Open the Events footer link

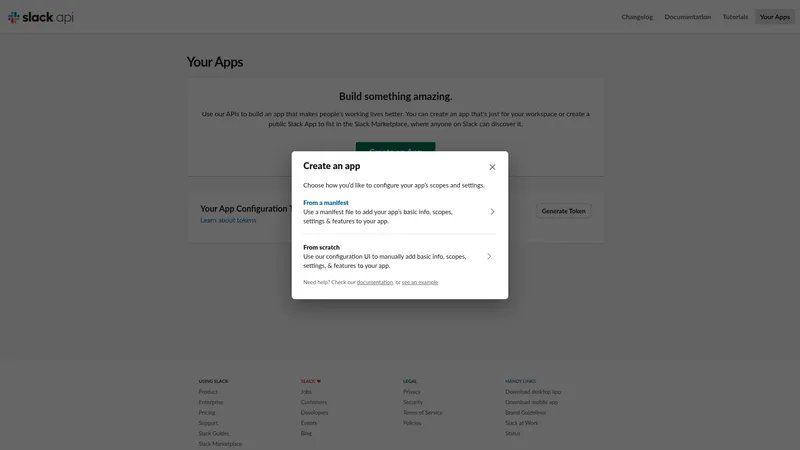tap(309, 423)
